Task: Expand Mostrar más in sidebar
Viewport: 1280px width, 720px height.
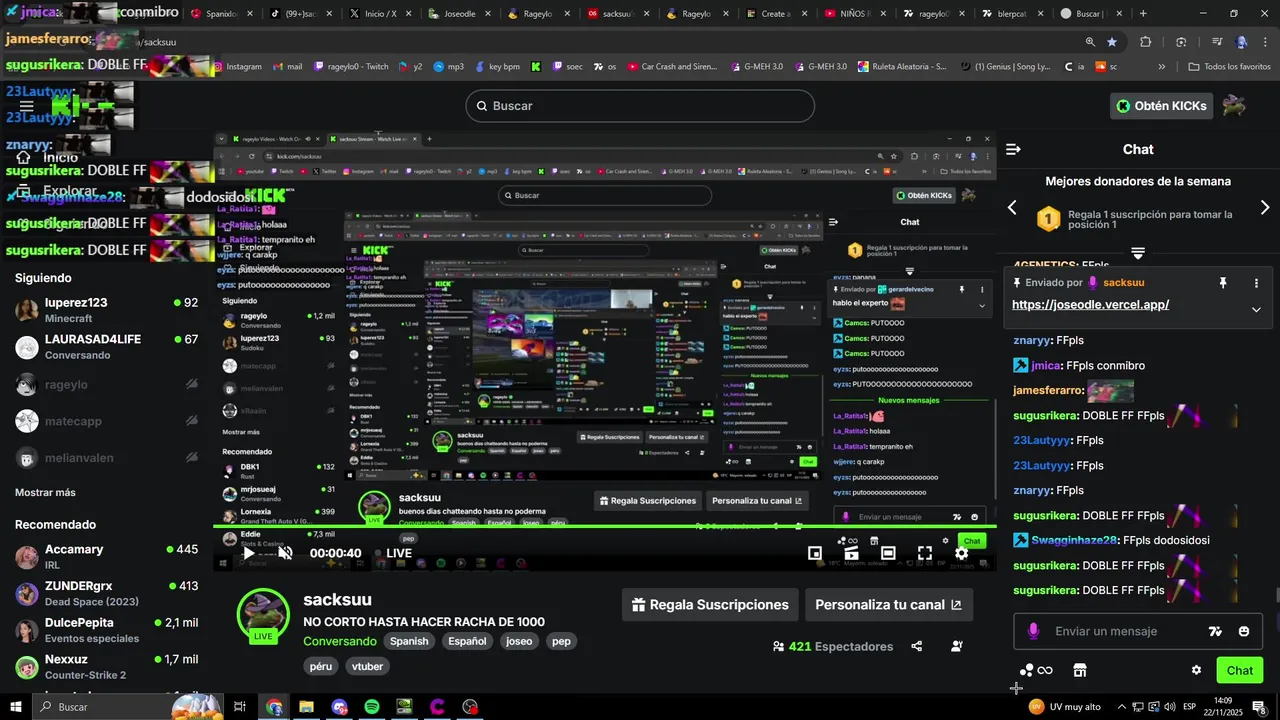Action: (x=45, y=492)
